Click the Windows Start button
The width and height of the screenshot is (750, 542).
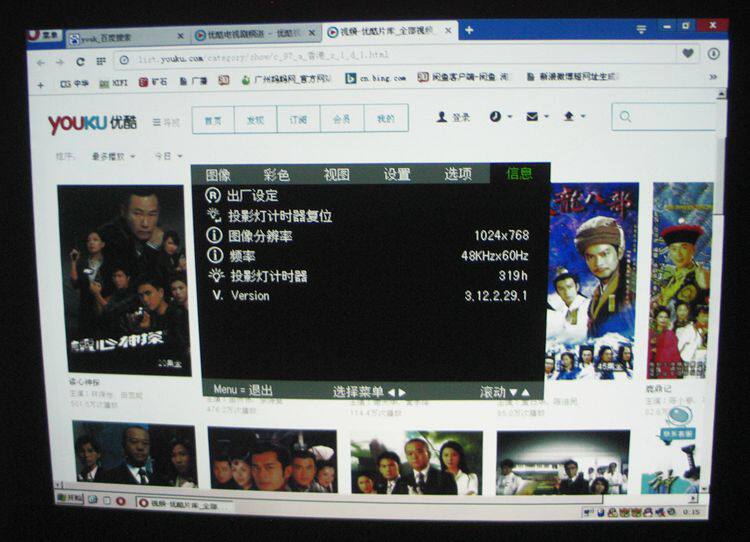(x=69, y=498)
